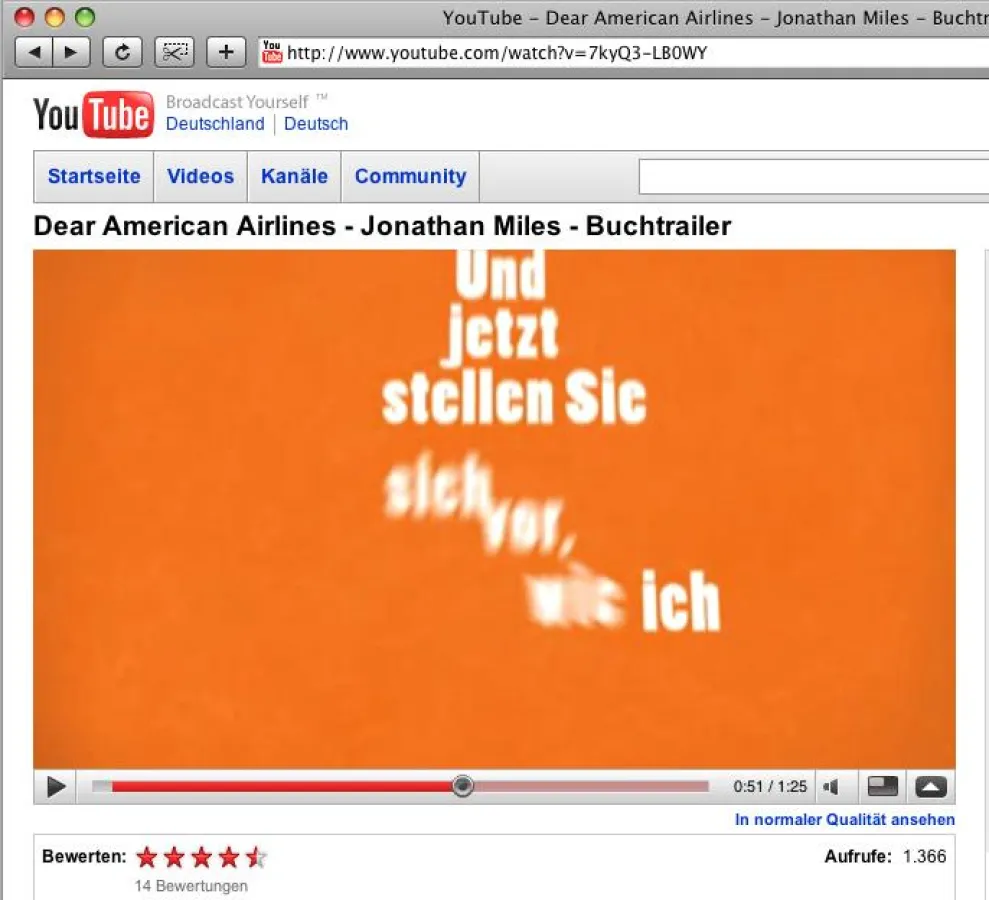Viewport: 989px width, 900px height.
Task: Mute the video using the speaker icon
Action: pyautogui.click(x=833, y=787)
